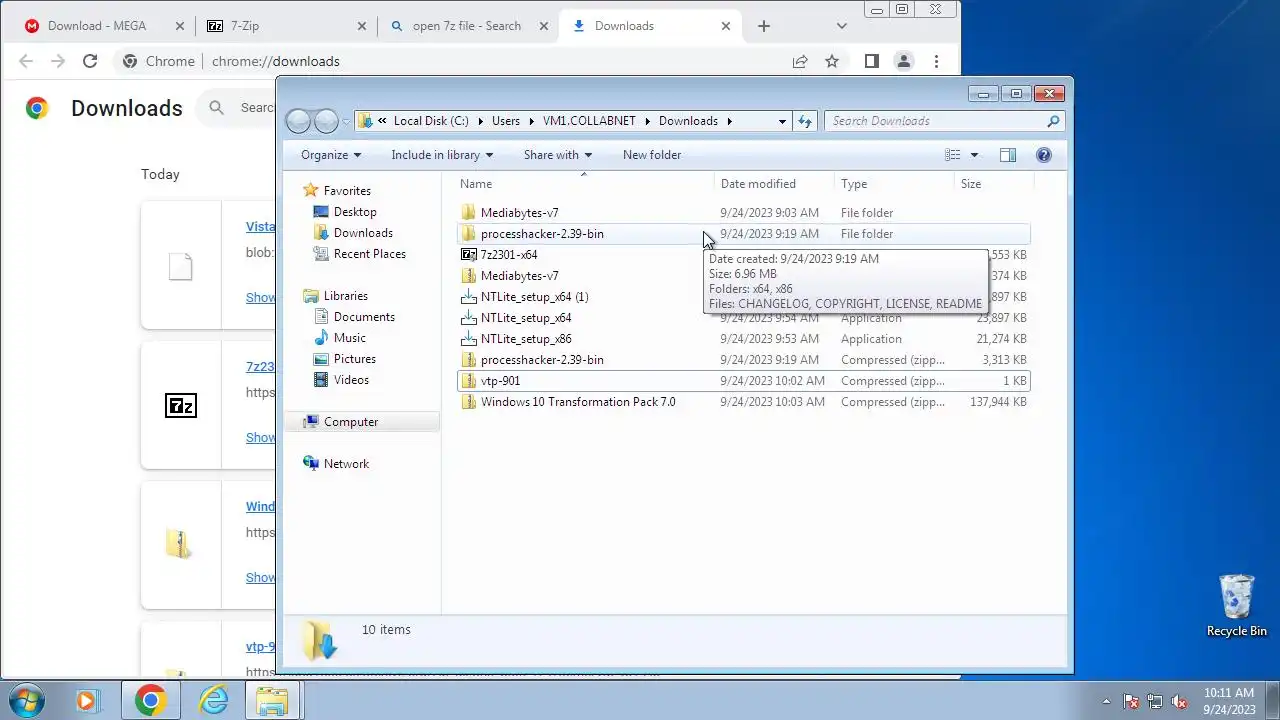1280x720 pixels.
Task: Select the zipped processhacker-2.39-bin icon
Action: click(468, 360)
